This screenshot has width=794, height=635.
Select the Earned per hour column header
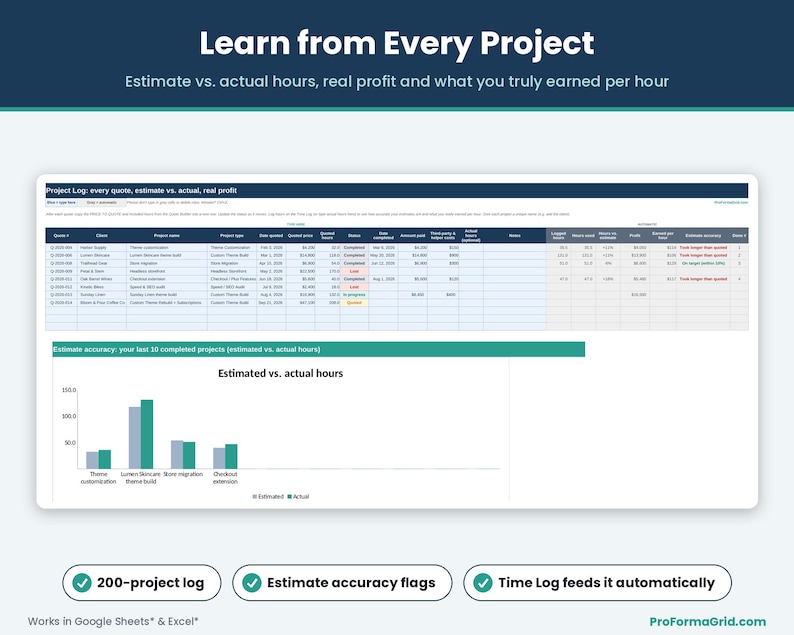coord(663,235)
